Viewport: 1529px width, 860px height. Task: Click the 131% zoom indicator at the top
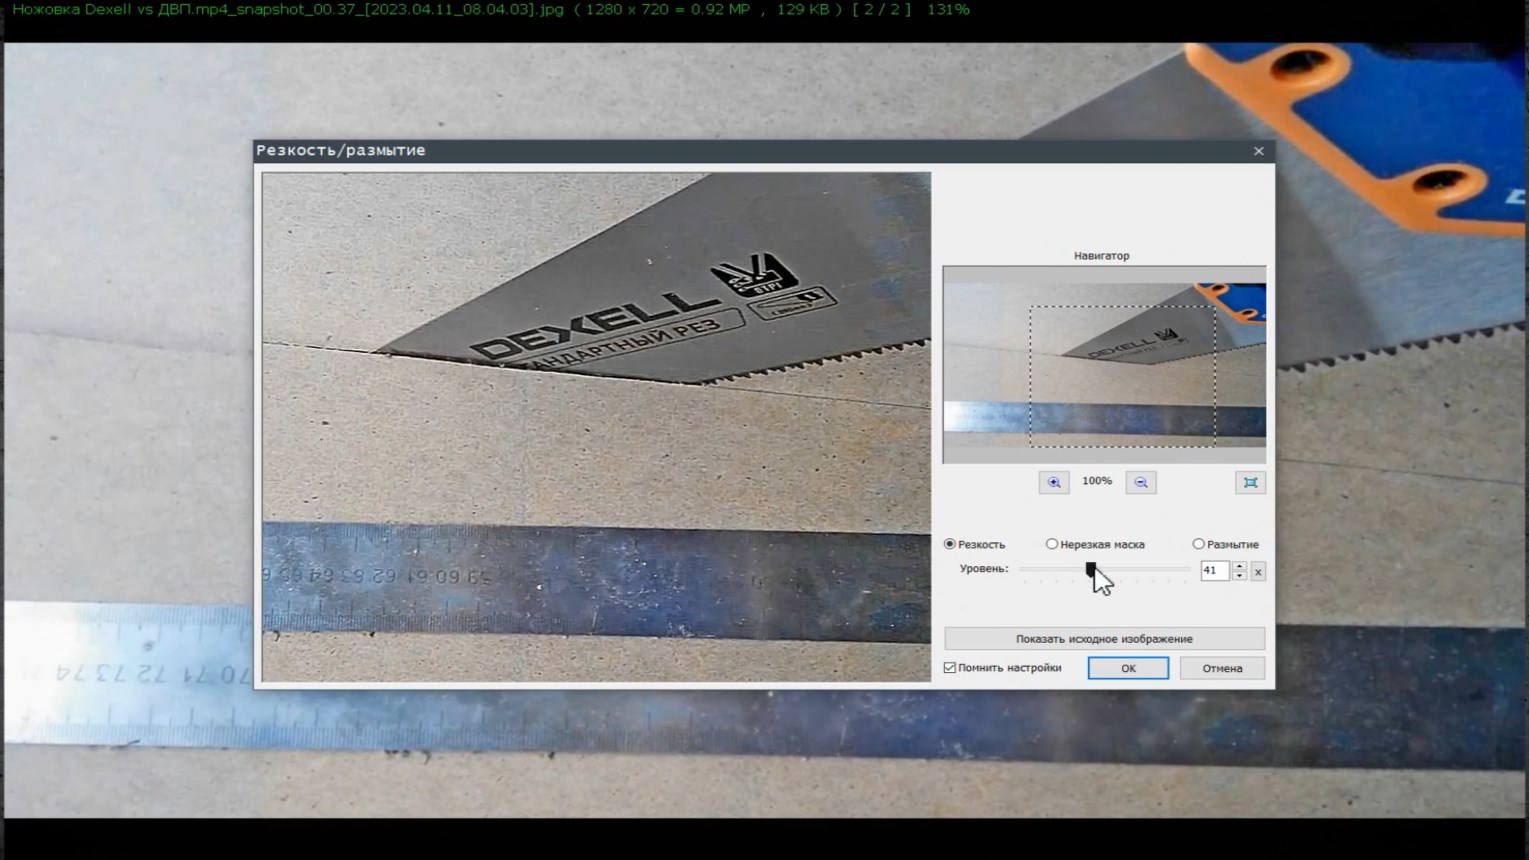pos(948,10)
